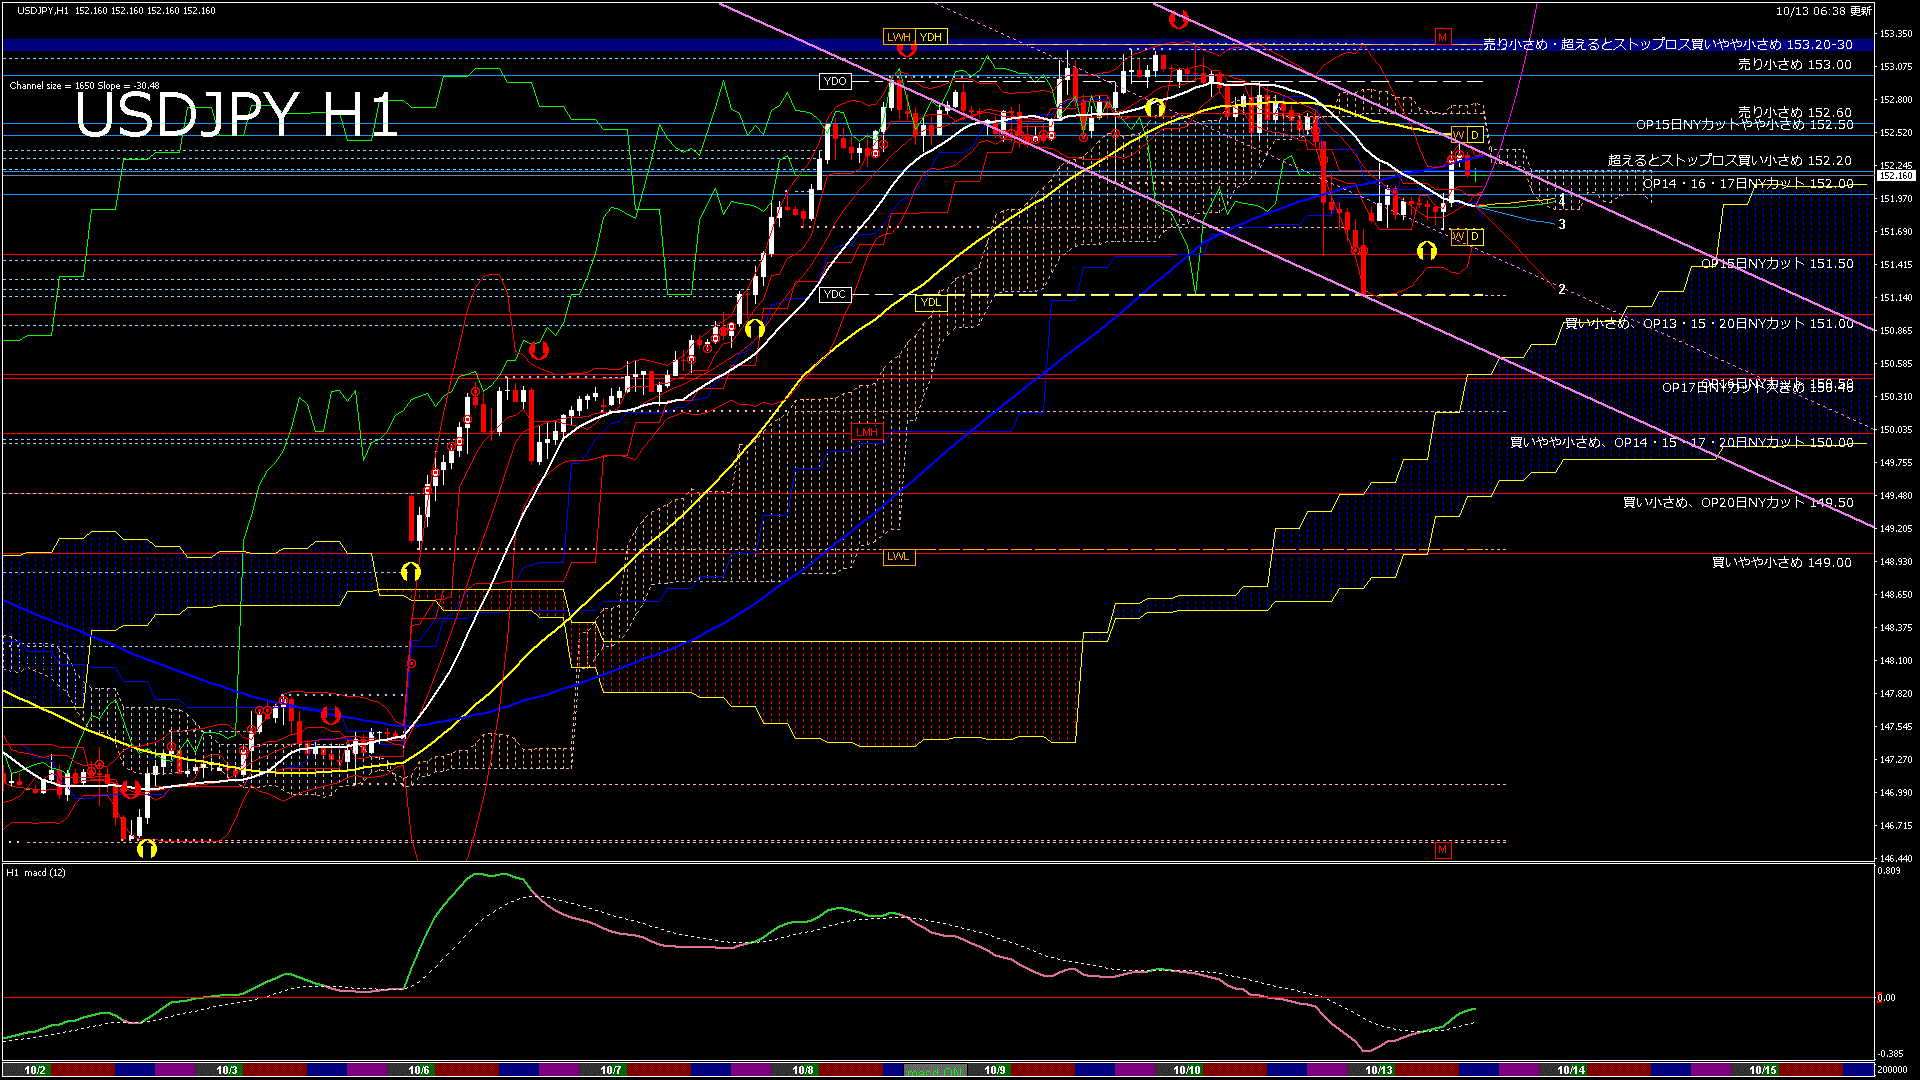Click the red M marker at chart top

tap(1442, 37)
